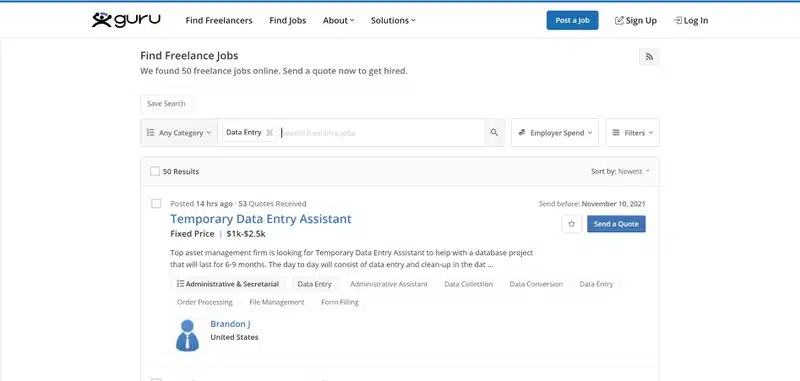Click the Order Processing tag
This screenshot has width=800, height=381.
[x=205, y=302]
